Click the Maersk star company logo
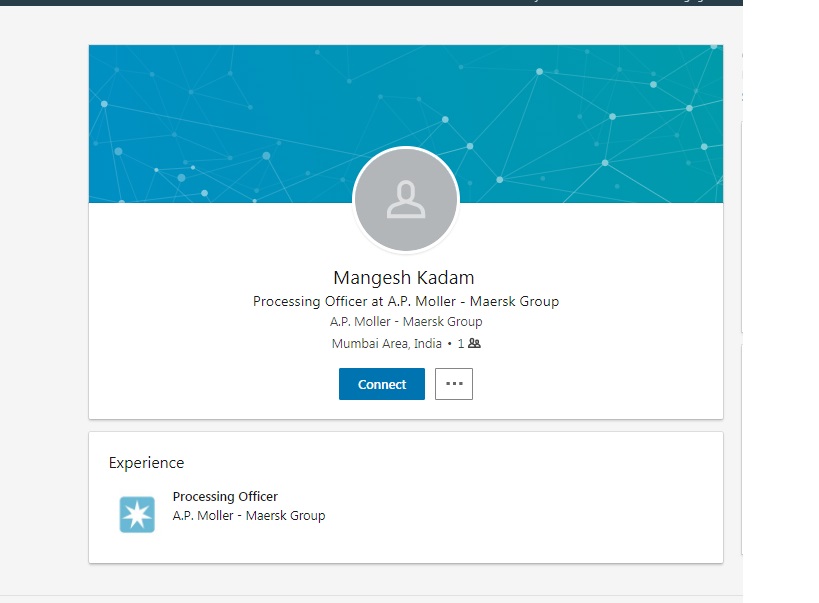 [x=137, y=515]
